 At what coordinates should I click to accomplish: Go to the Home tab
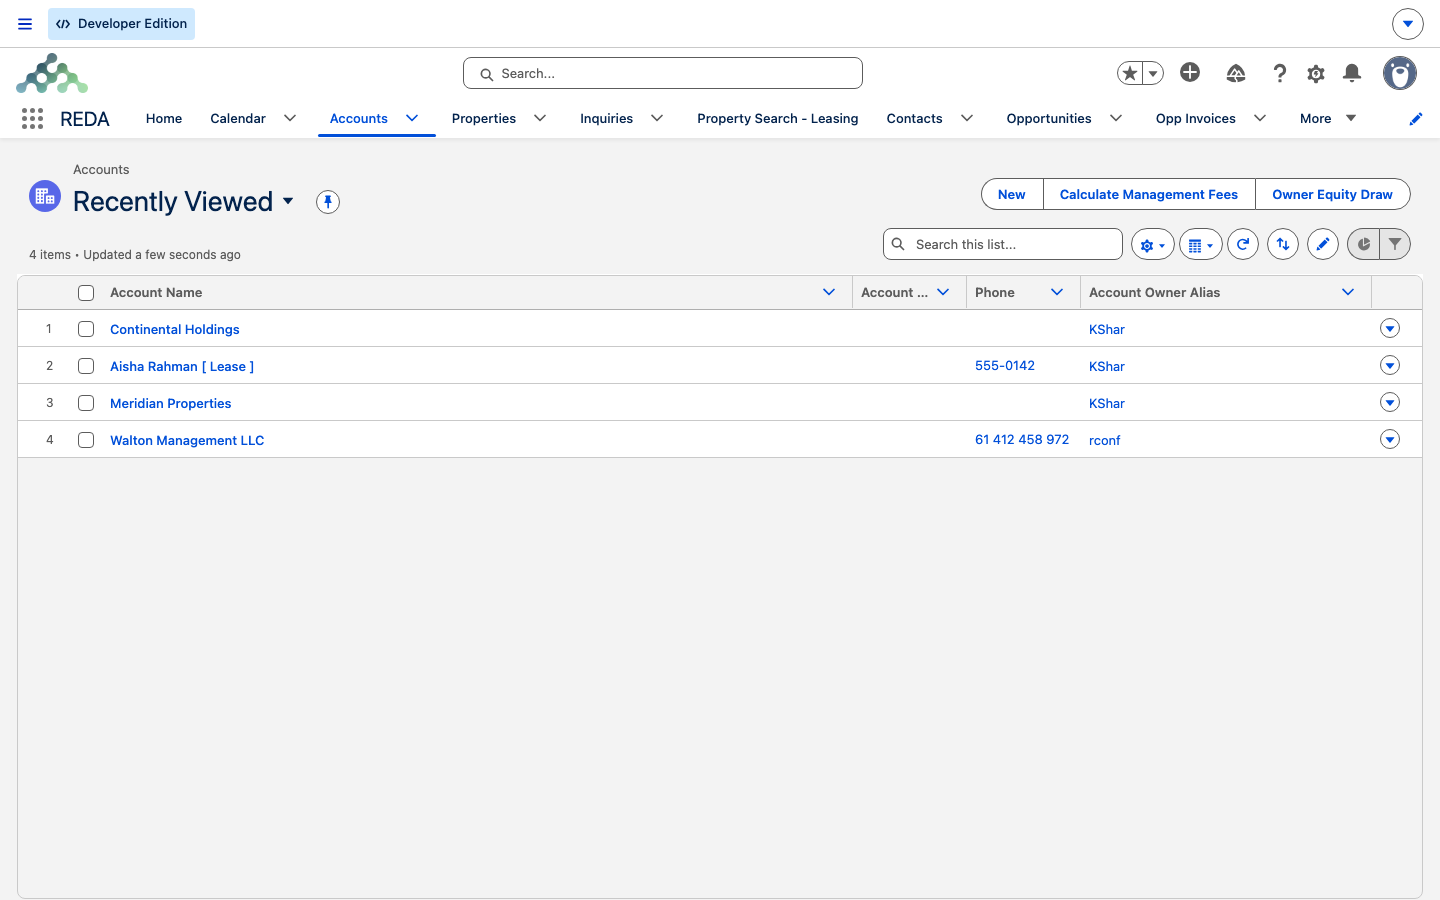point(164,118)
